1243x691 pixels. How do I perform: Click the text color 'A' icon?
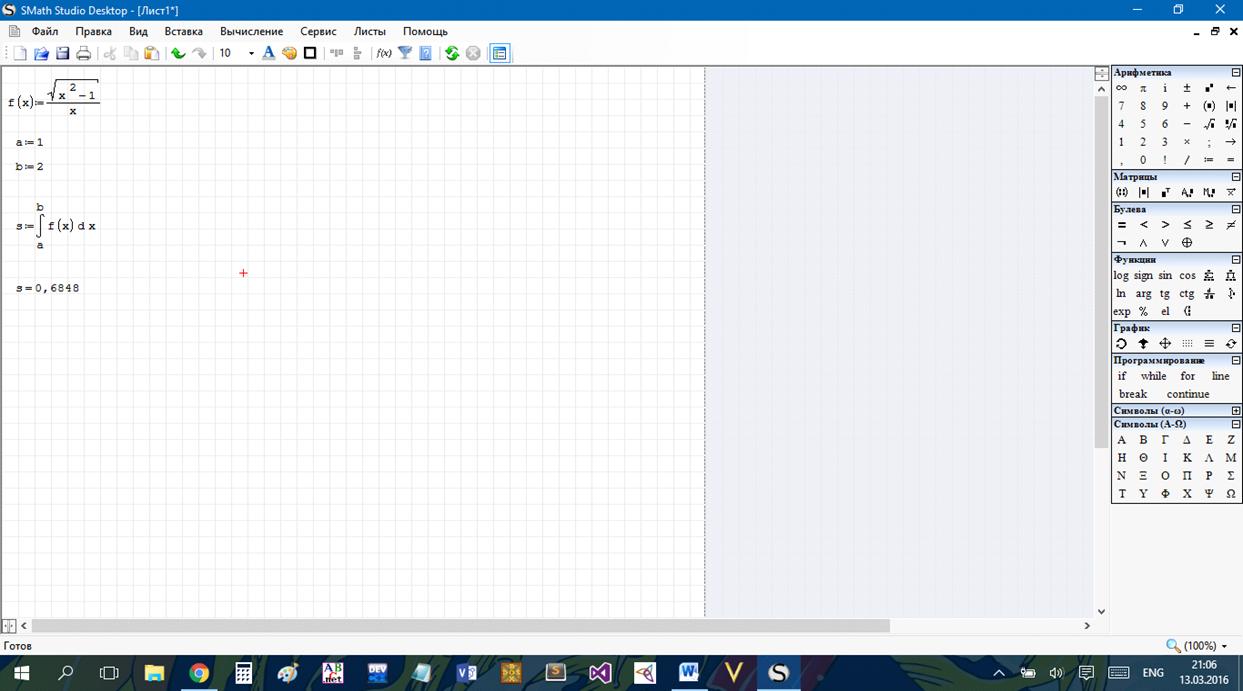pos(268,53)
